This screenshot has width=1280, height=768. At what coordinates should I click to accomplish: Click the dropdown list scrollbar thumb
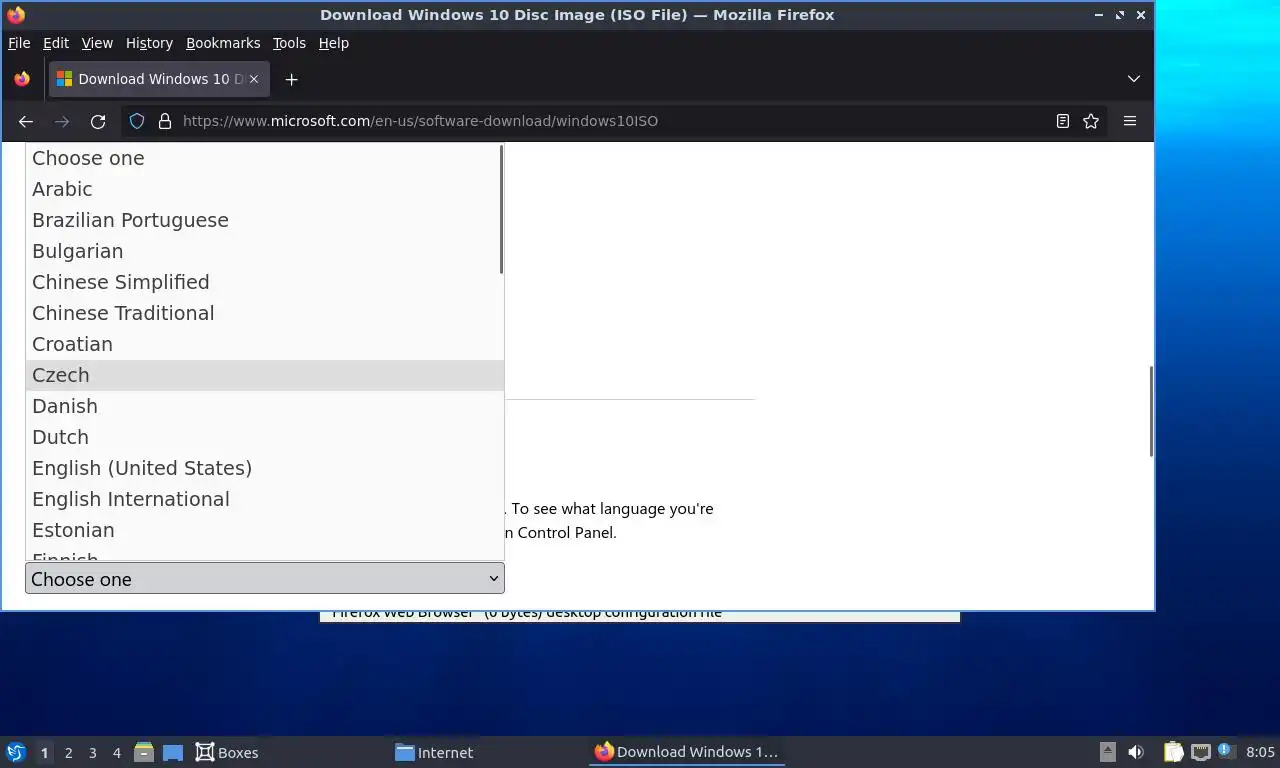pyautogui.click(x=500, y=211)
